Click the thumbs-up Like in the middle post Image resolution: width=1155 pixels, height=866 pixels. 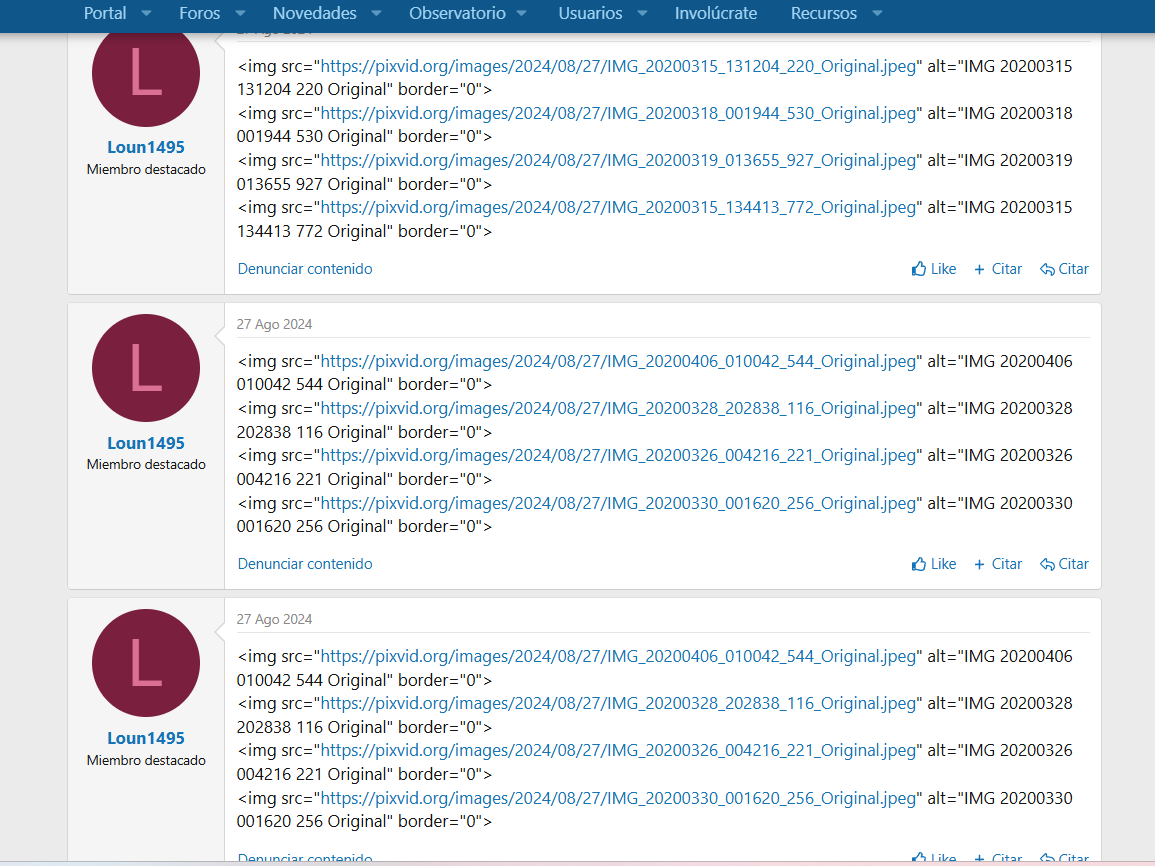(933, 564)
